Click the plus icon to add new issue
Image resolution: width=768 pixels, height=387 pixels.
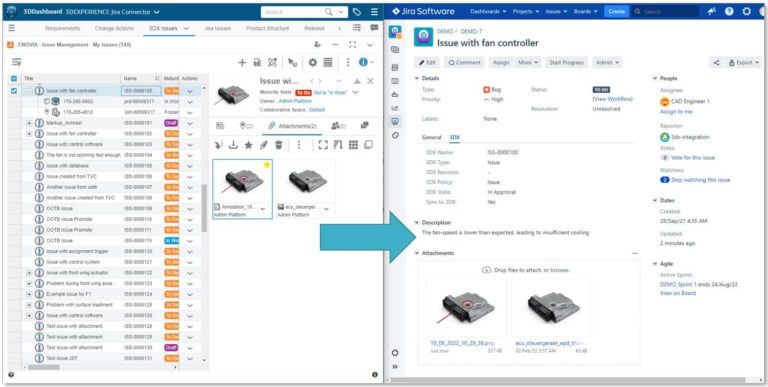click(x=242, y=62)
